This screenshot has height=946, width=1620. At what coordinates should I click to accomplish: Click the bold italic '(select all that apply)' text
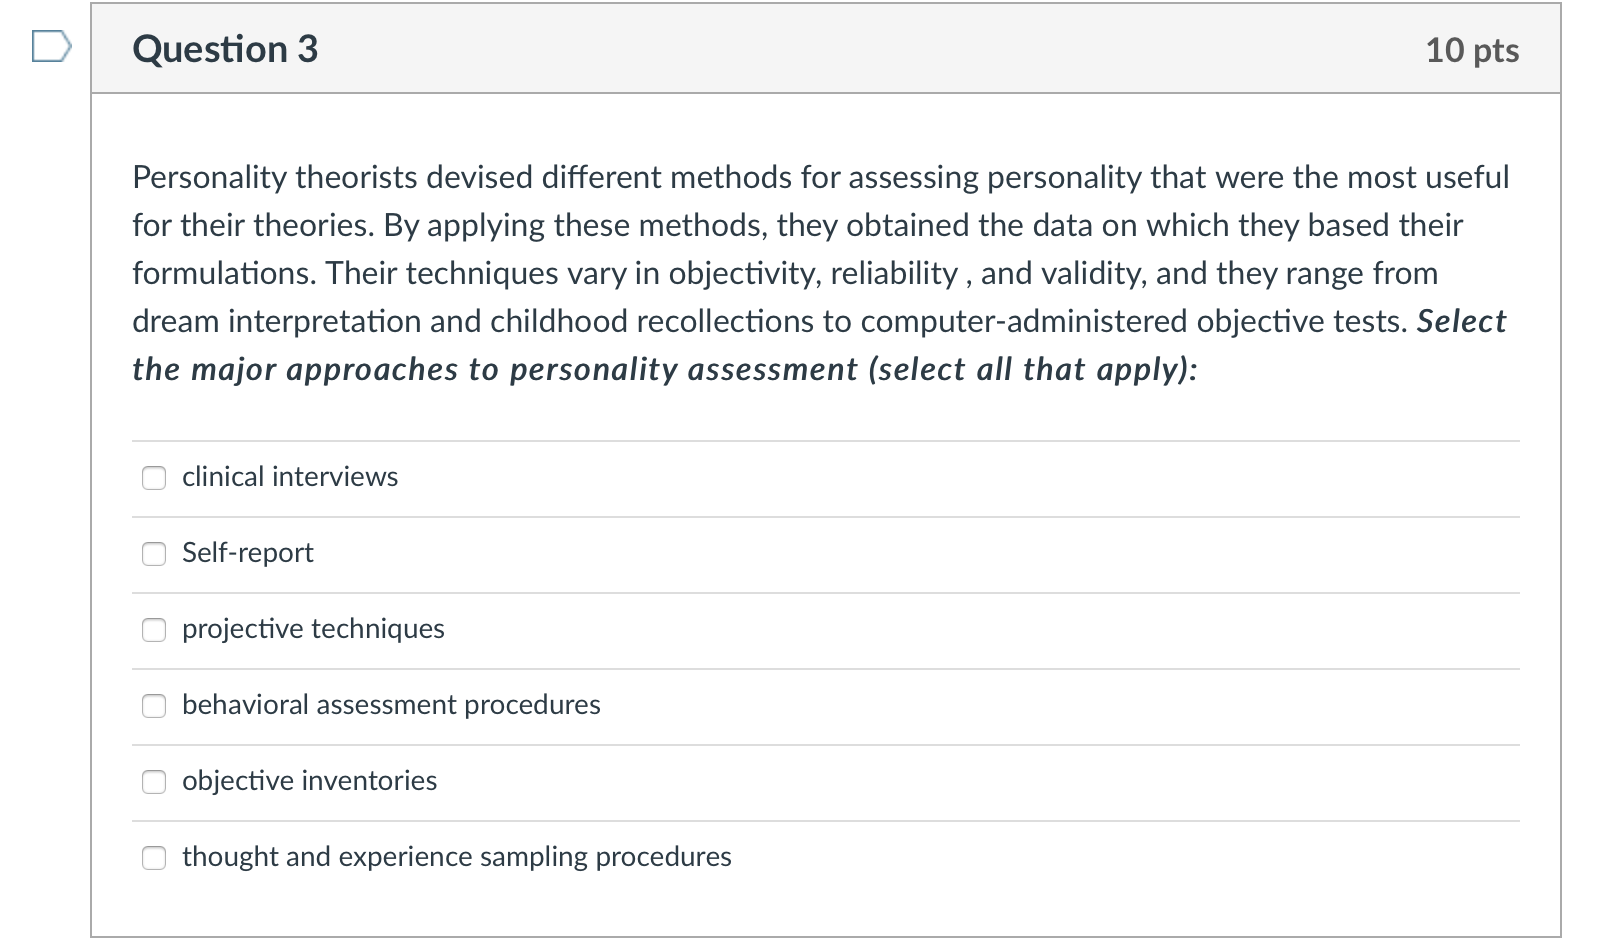[1032, 369]
